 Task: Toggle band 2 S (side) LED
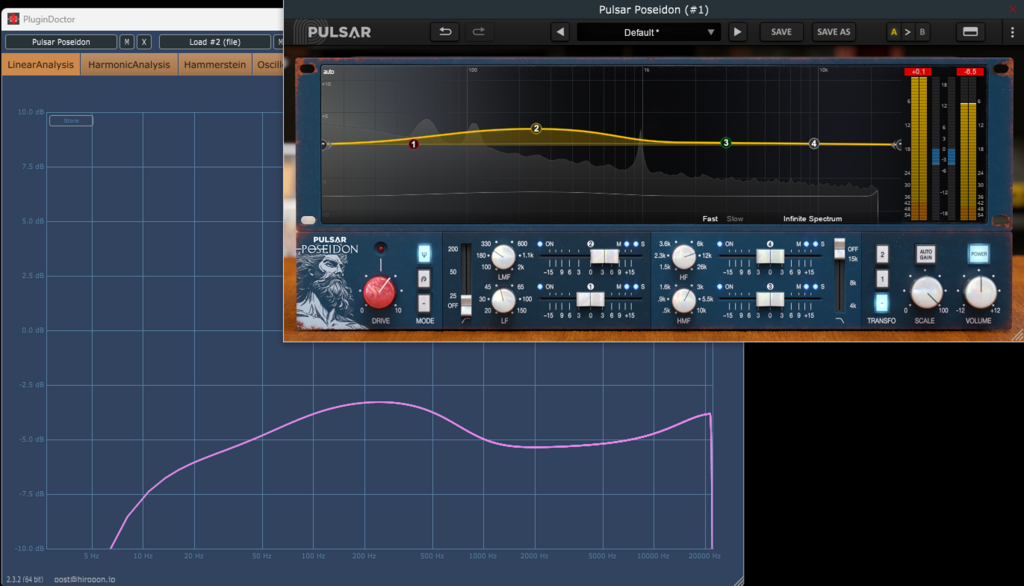click(x=635, y=244)
